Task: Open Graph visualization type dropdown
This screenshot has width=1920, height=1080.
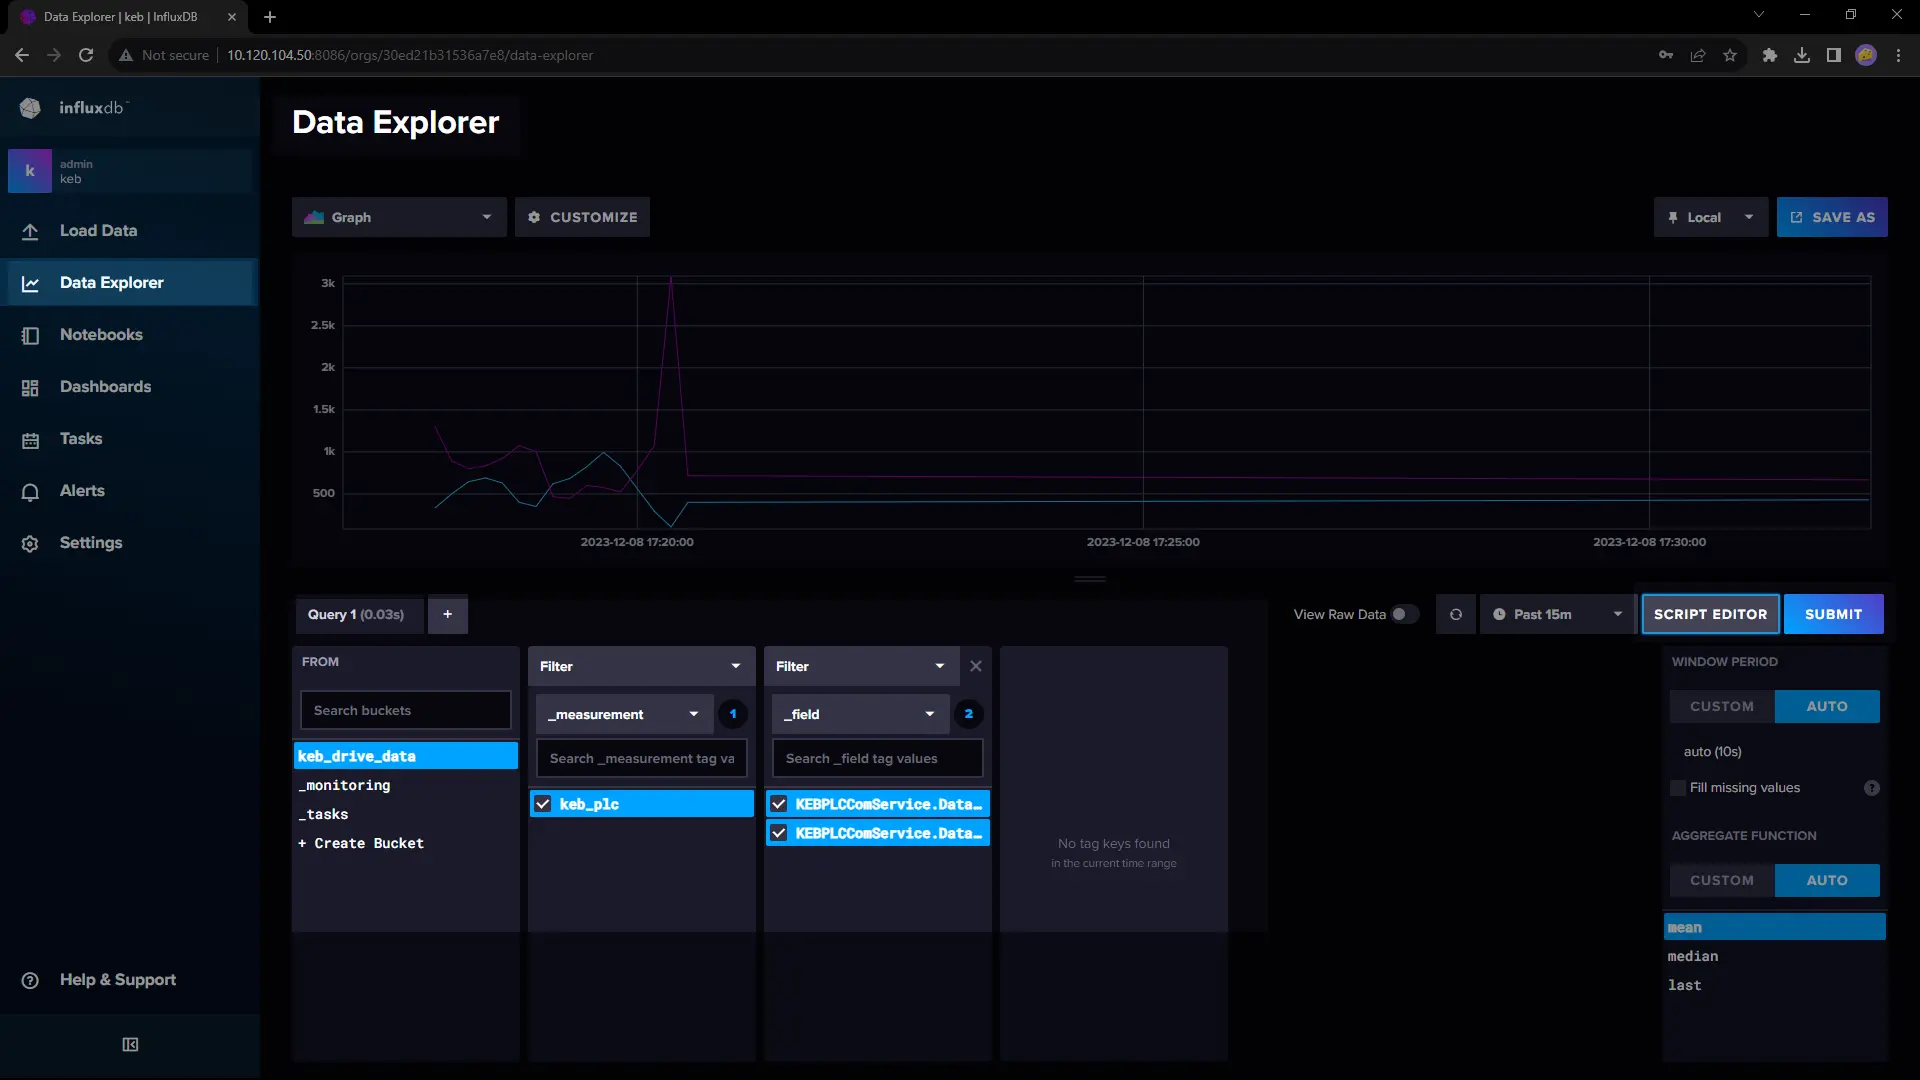Action: tap(399, 217)
